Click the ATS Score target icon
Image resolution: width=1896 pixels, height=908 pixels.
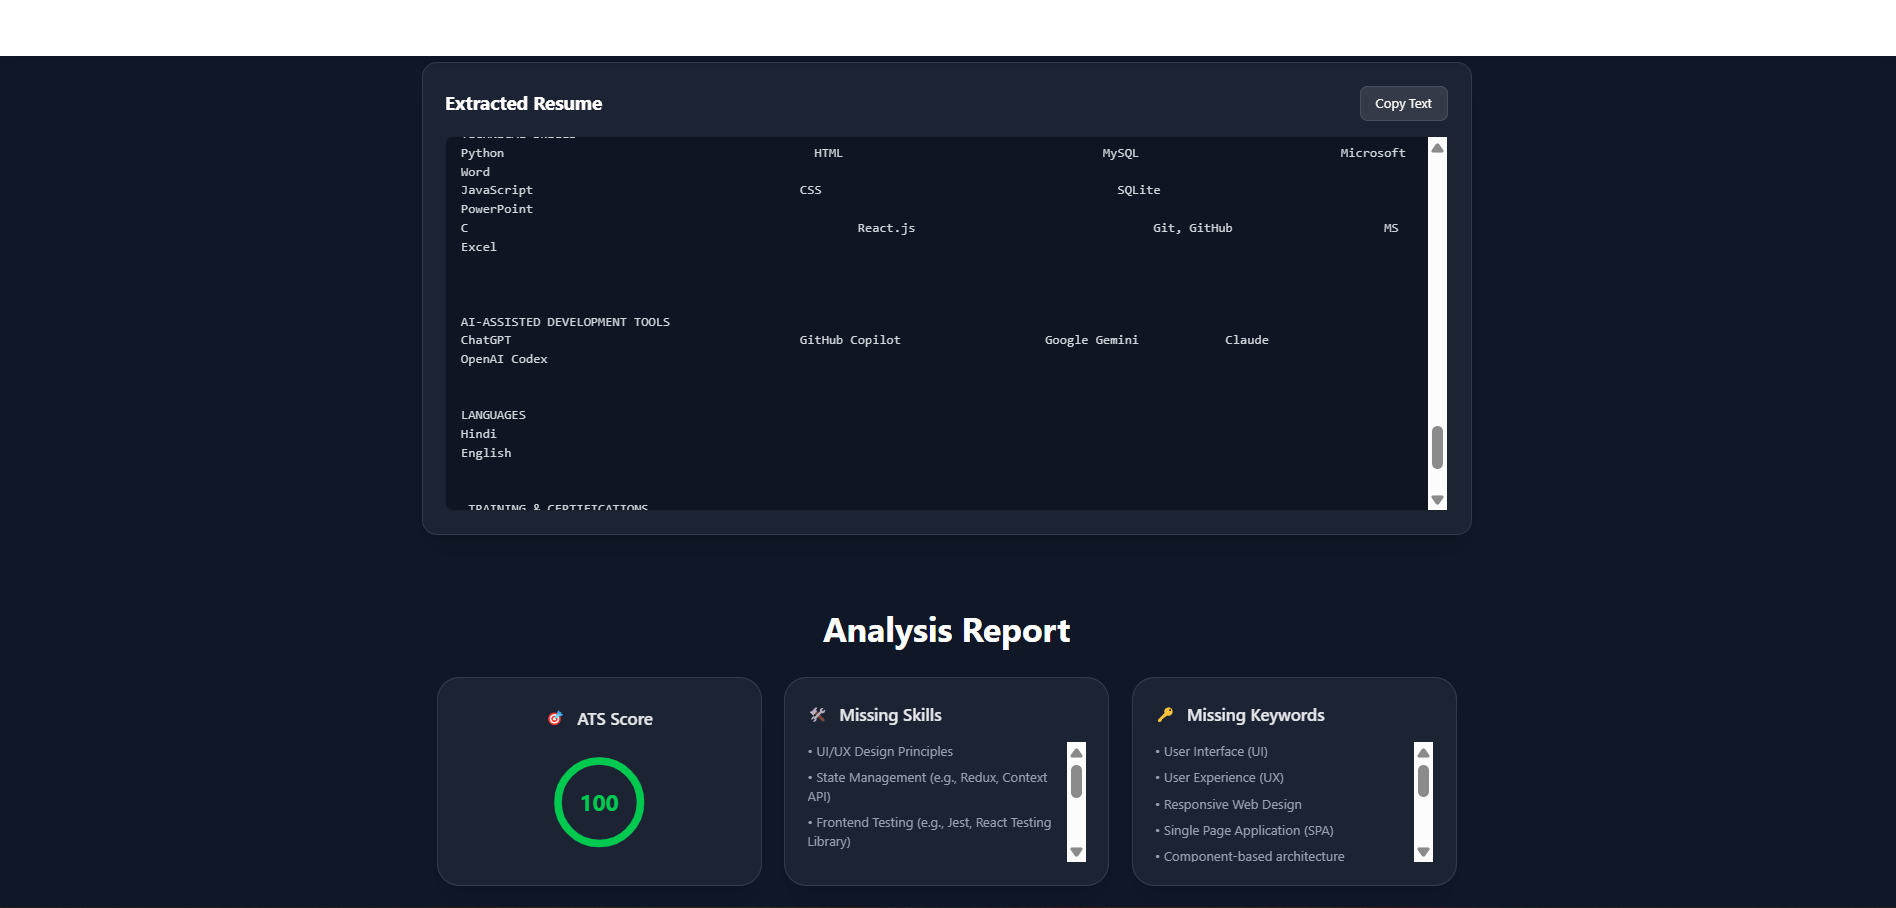coord(555,718)
